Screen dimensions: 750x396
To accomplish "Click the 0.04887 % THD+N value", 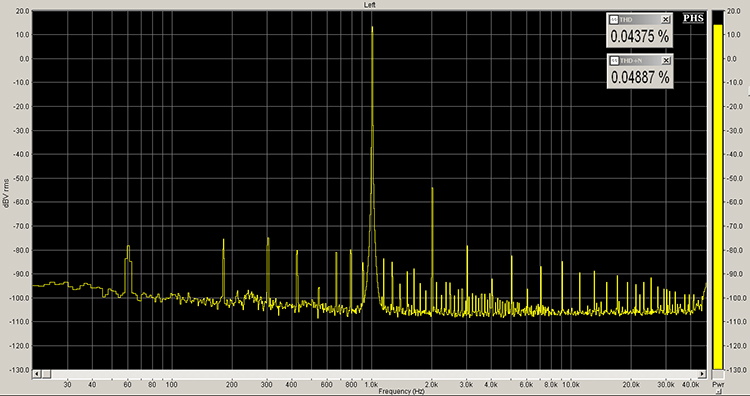I will (x=640, y=77).
